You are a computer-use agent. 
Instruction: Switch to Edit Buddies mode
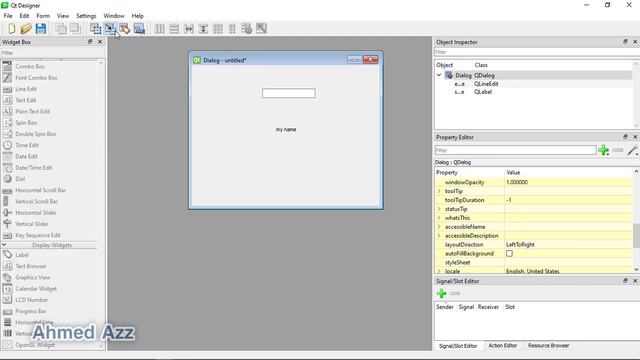click(124, 29)
